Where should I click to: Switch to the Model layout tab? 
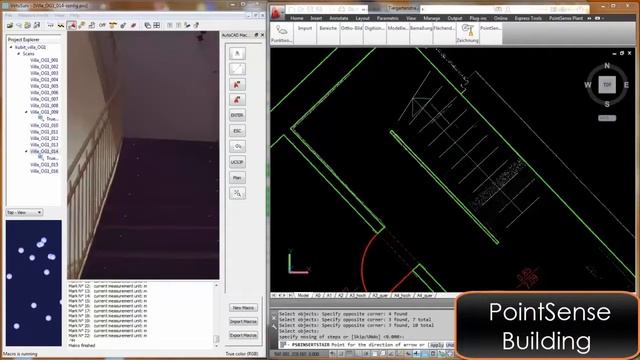(x=303, y=296)
